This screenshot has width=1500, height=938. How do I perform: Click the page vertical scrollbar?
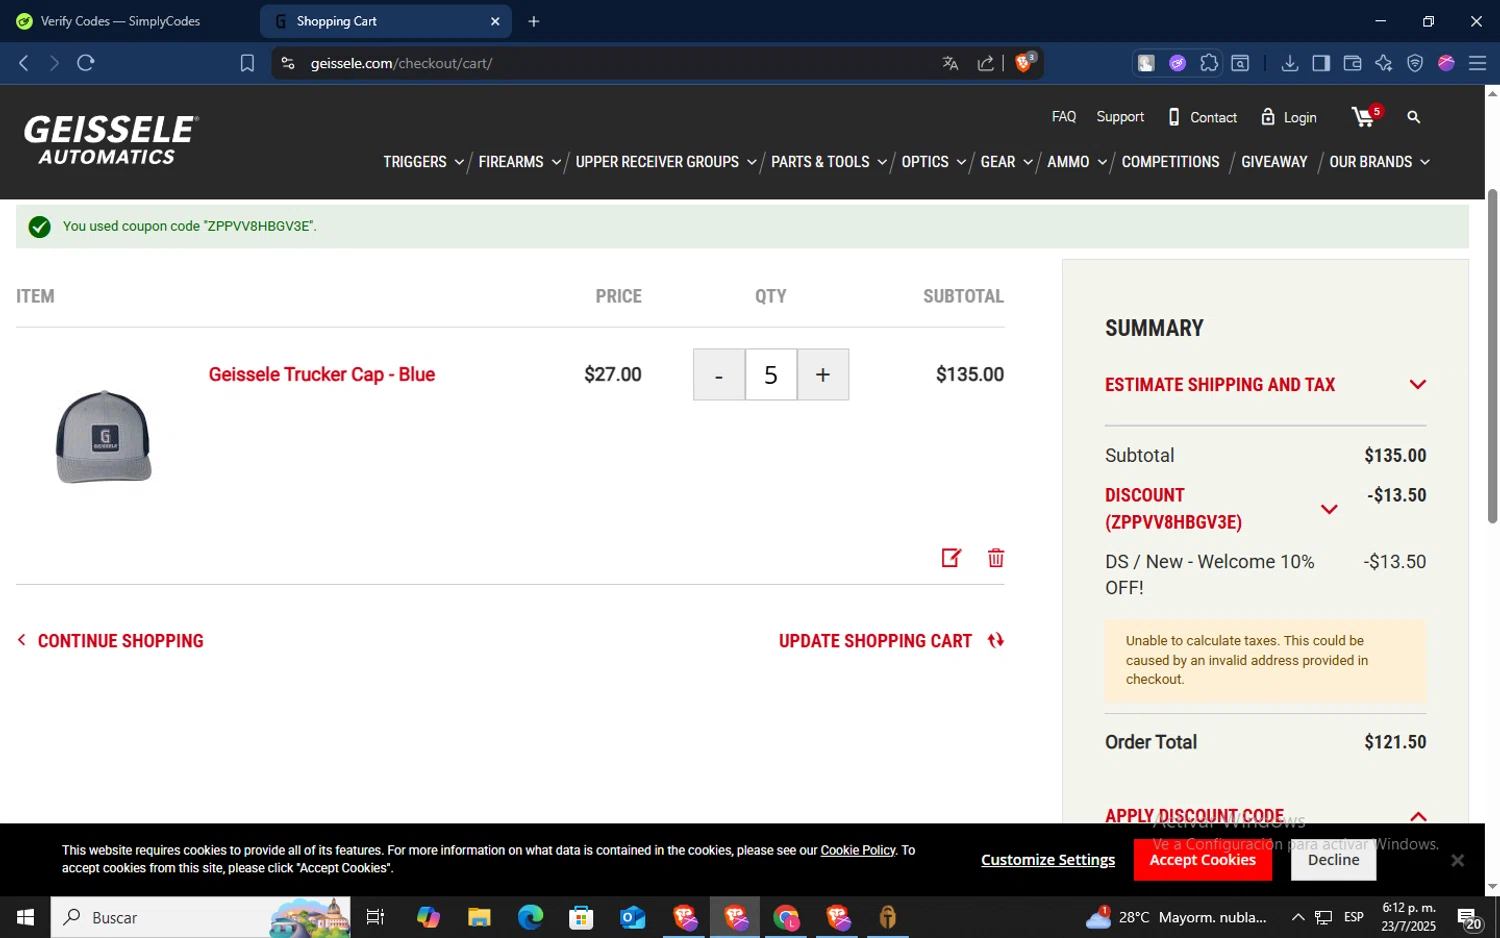[x=1492, y=355]
